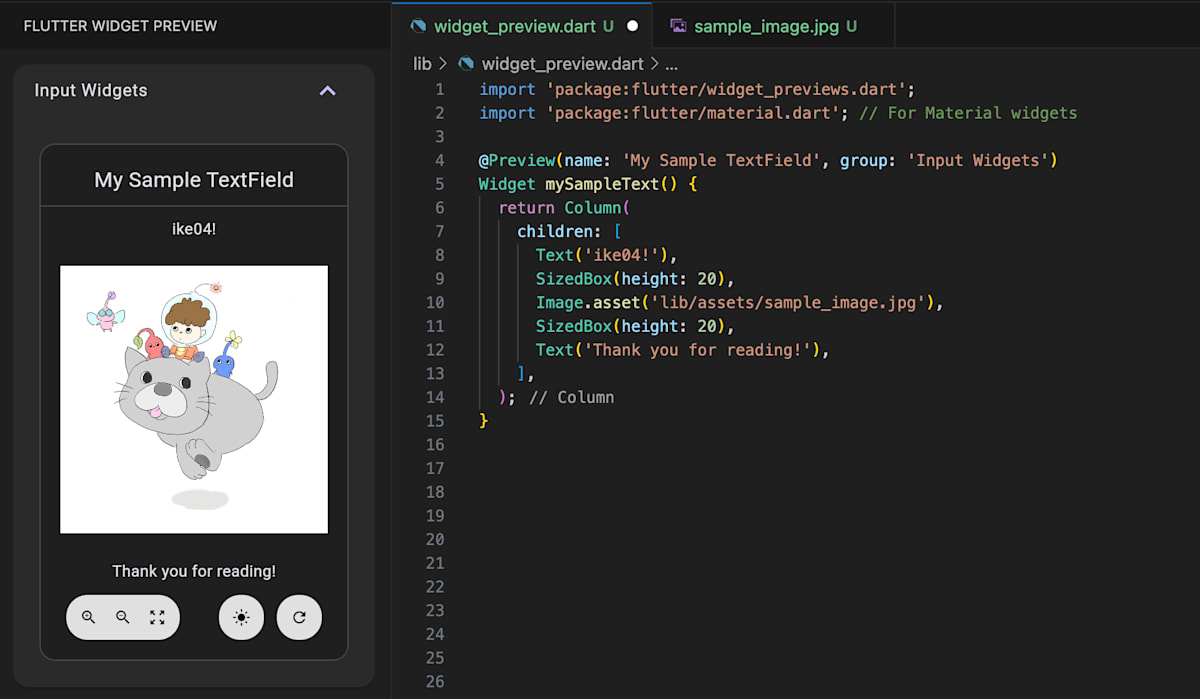Click the 'ike04!' text in preview

(x=194, y=229)
